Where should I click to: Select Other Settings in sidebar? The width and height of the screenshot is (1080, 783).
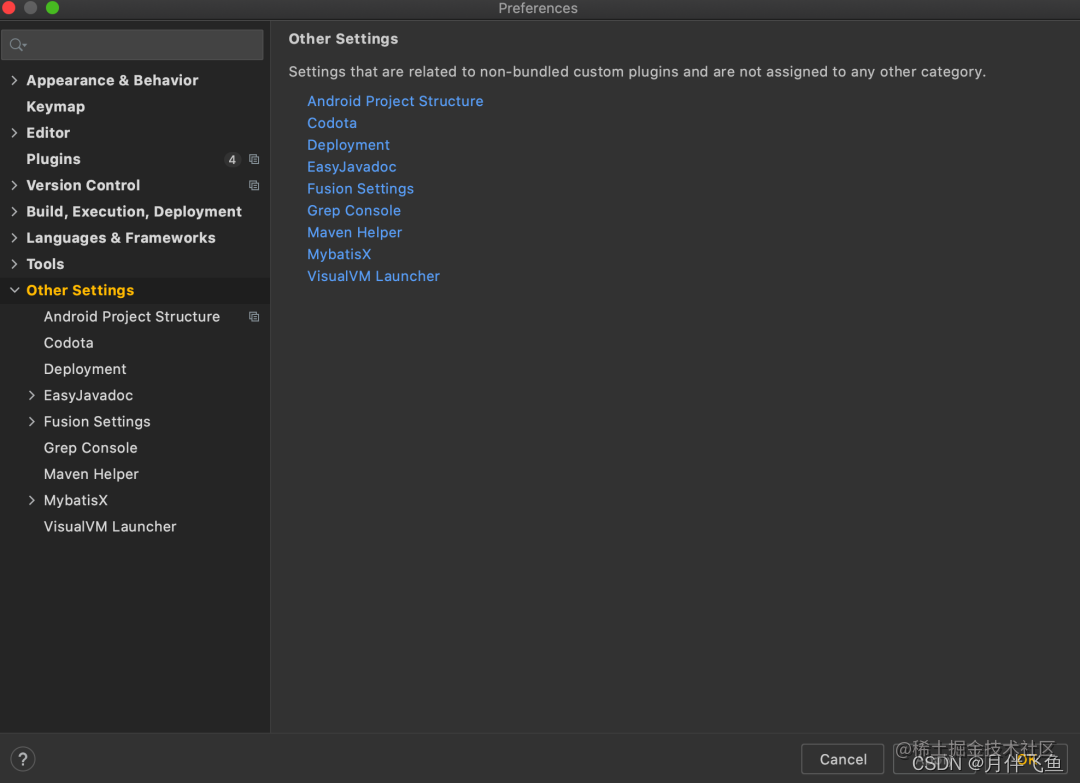point(81,291)
